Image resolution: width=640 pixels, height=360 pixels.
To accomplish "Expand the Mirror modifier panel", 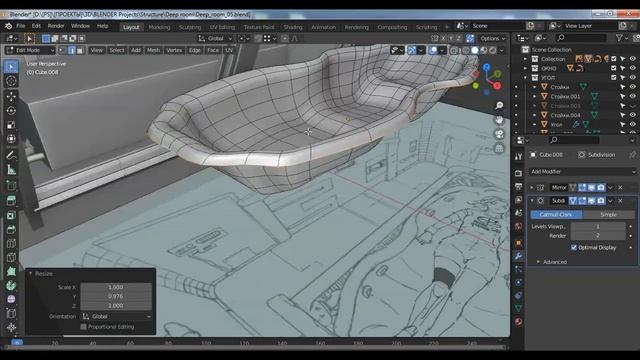I will tap(532, 187).
